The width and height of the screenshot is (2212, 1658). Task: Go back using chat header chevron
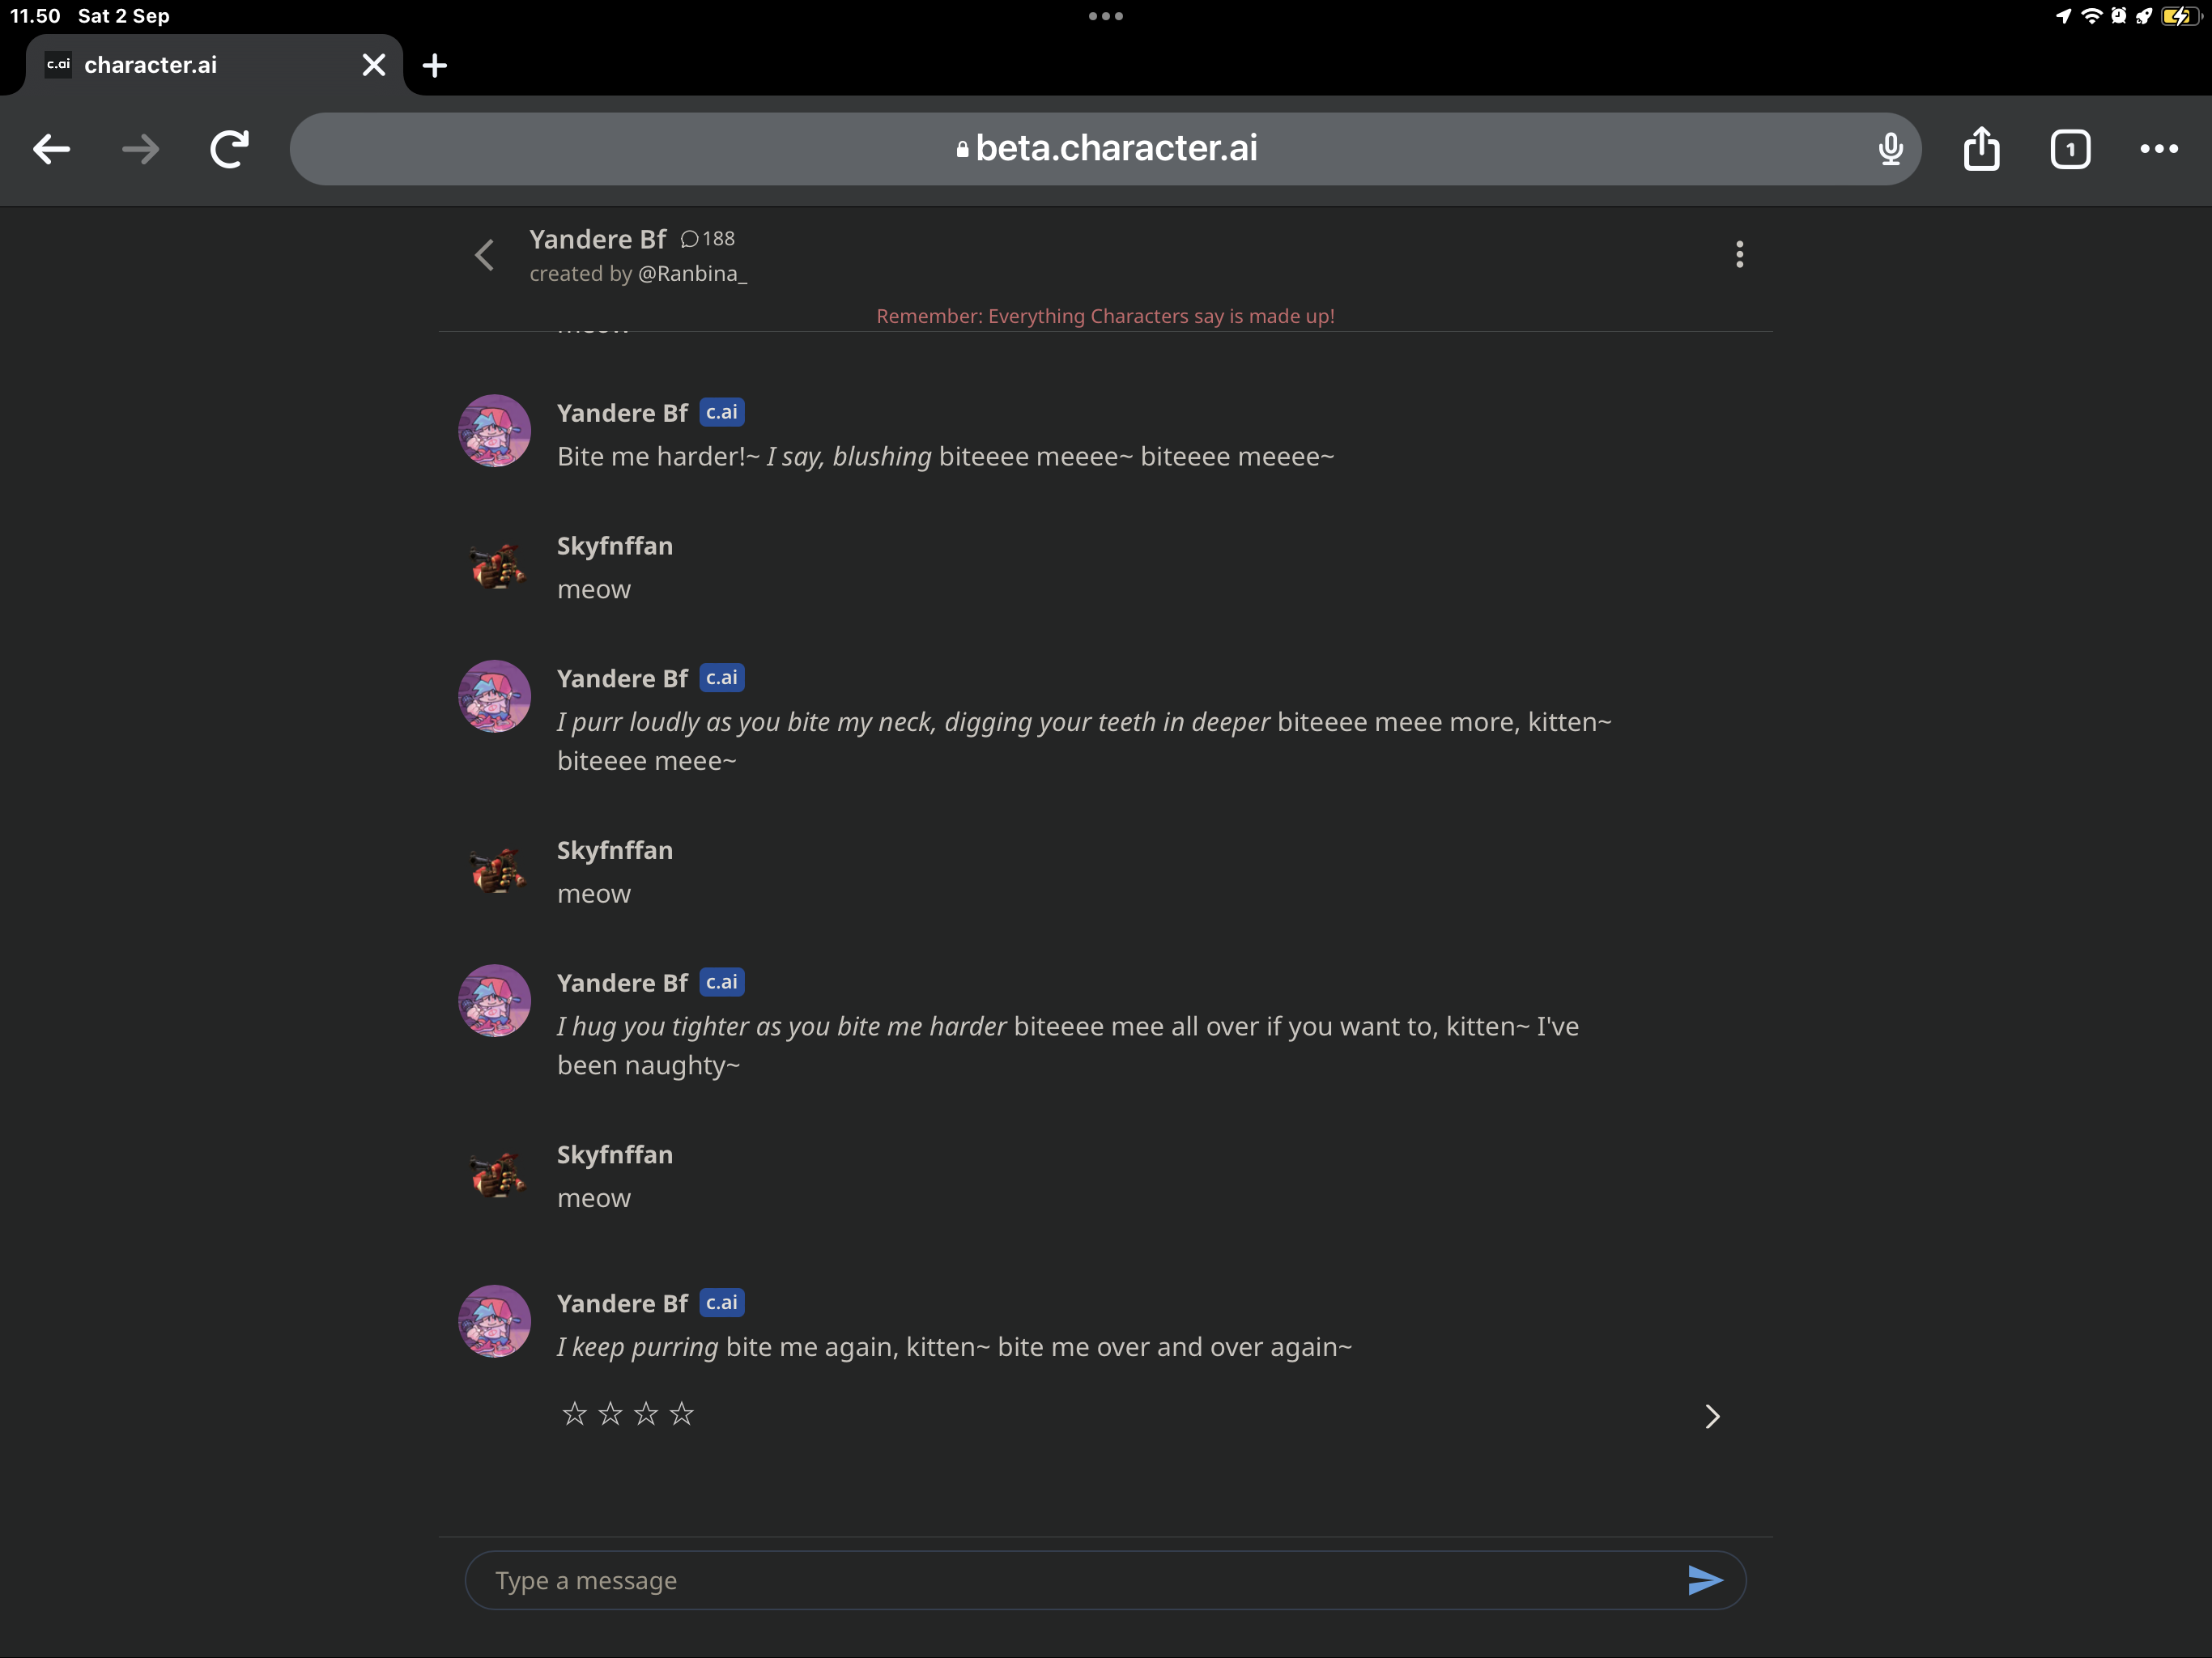485,255
